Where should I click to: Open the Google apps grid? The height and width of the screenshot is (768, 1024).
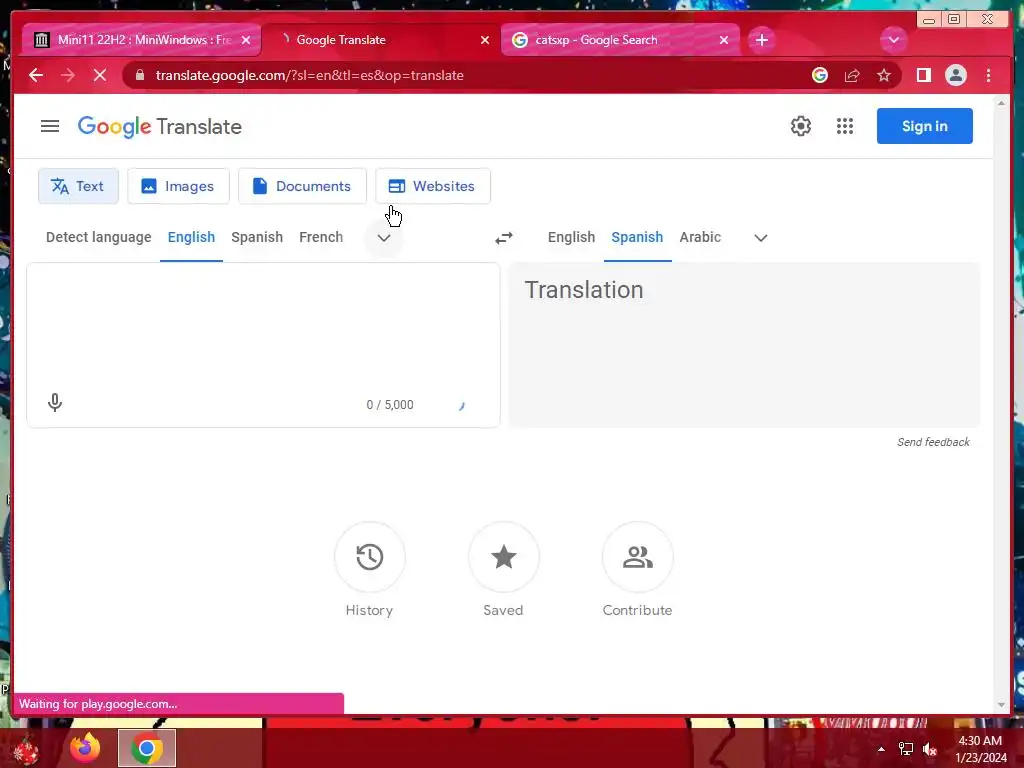pos(844,126)
